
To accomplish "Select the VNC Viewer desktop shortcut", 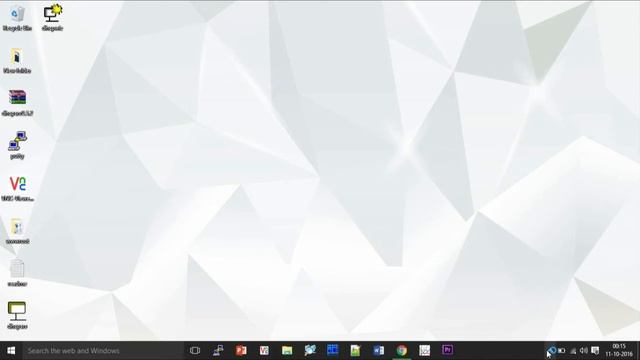I will (x=17, y=189).
